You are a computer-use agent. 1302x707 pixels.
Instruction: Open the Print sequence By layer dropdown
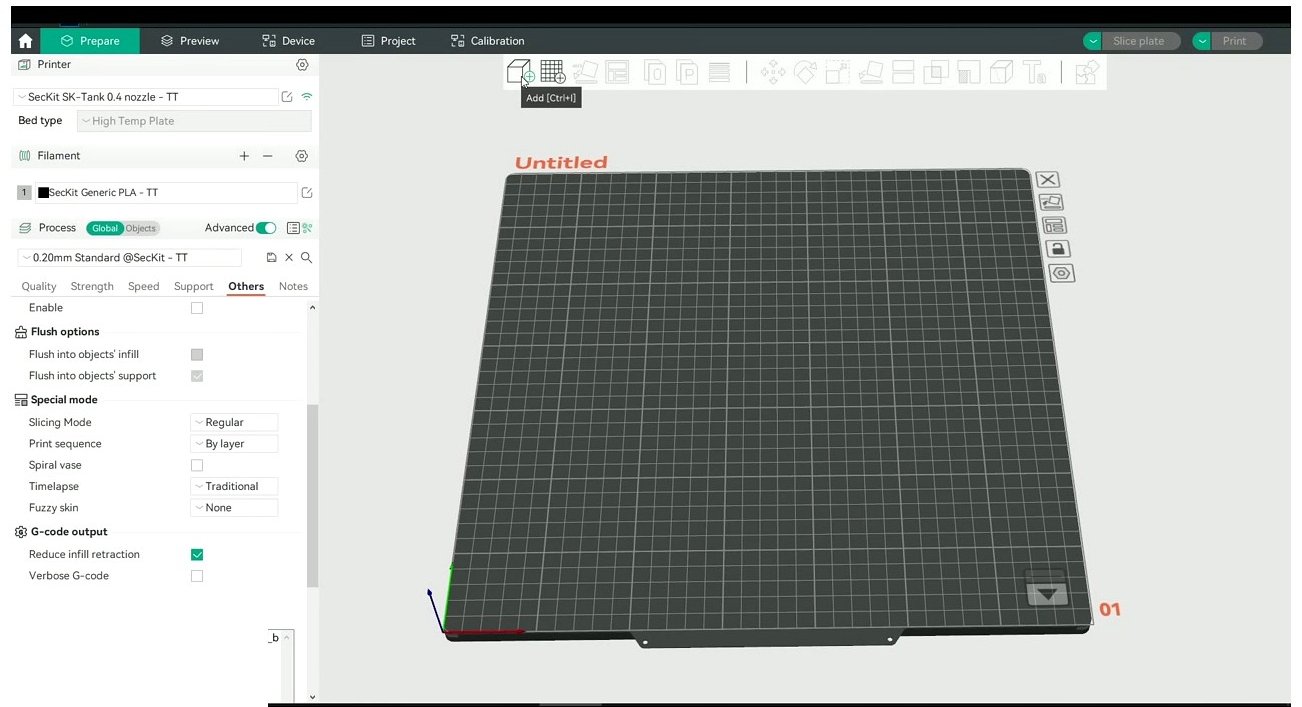point(234,444)
